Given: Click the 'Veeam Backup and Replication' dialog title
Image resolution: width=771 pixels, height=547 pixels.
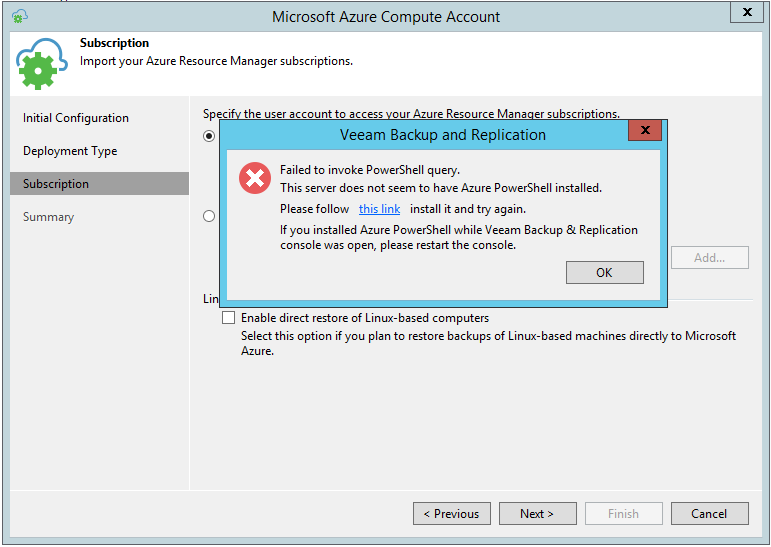Looking at the screenshot, I should [443, 135].
